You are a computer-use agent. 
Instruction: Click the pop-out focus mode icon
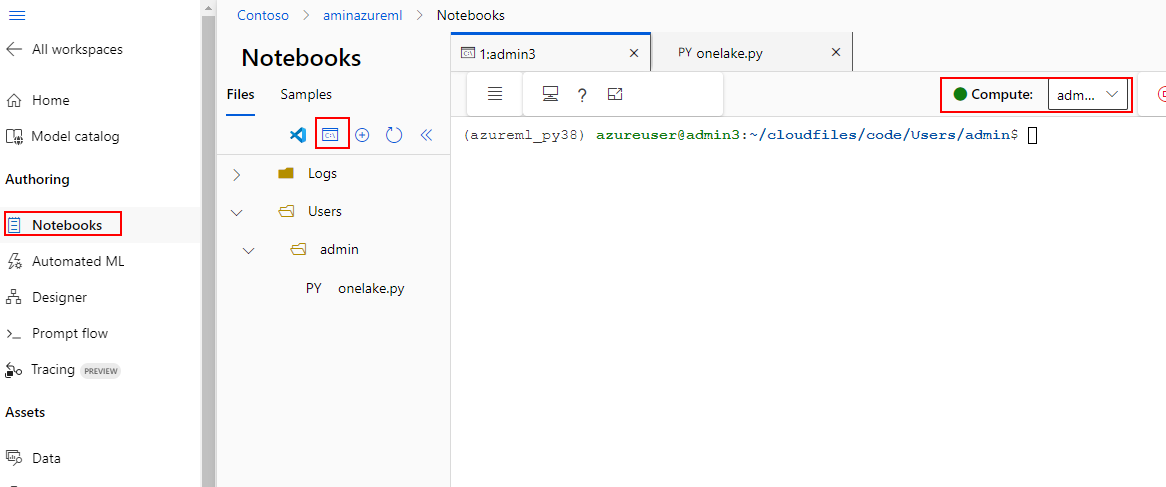click(x=615, y=94)
